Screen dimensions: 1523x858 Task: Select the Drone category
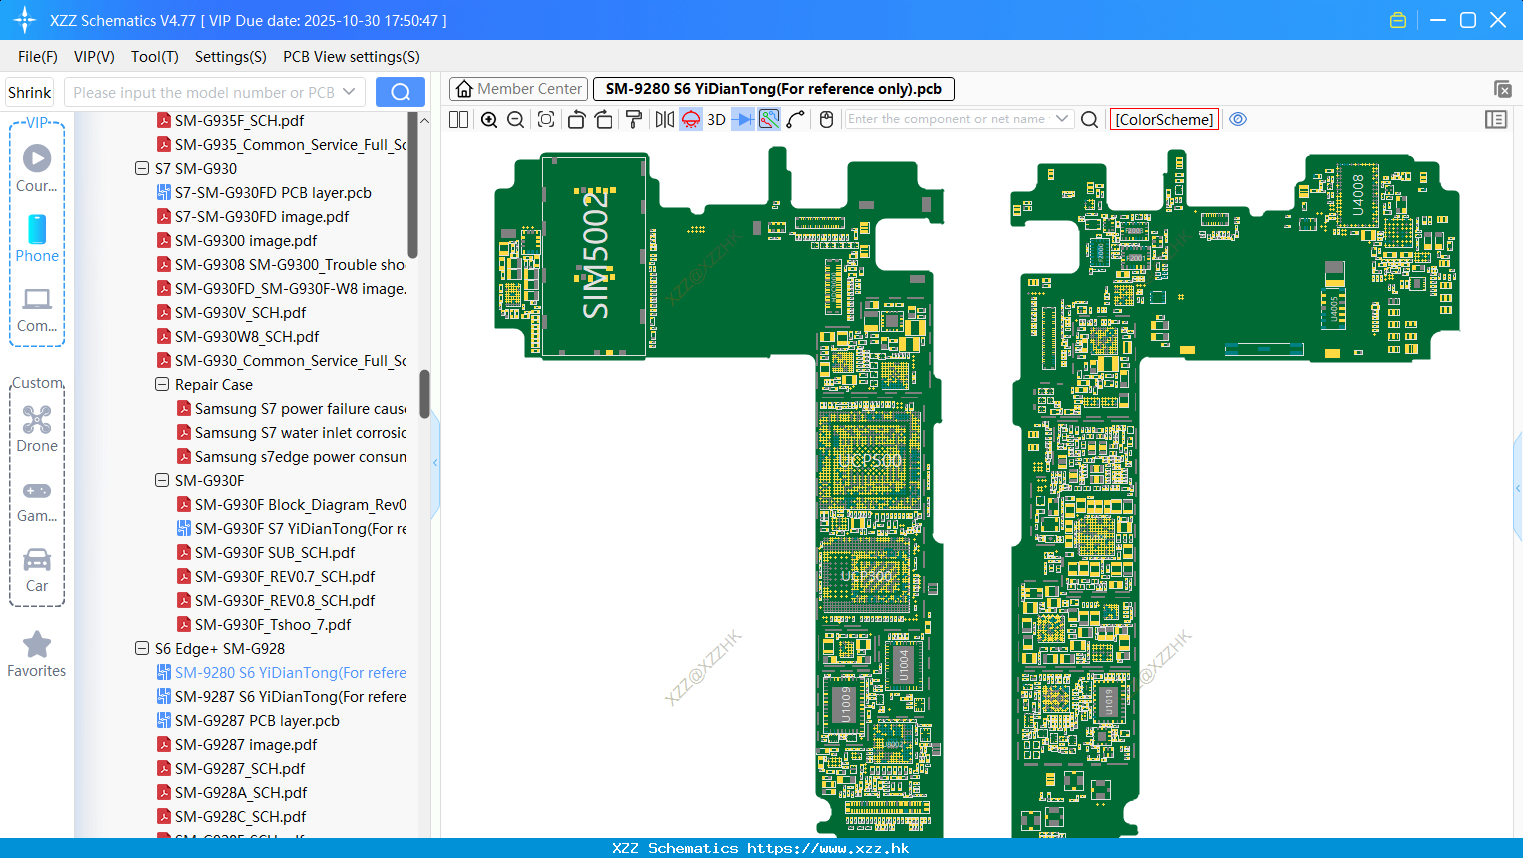tap(37, 429)
